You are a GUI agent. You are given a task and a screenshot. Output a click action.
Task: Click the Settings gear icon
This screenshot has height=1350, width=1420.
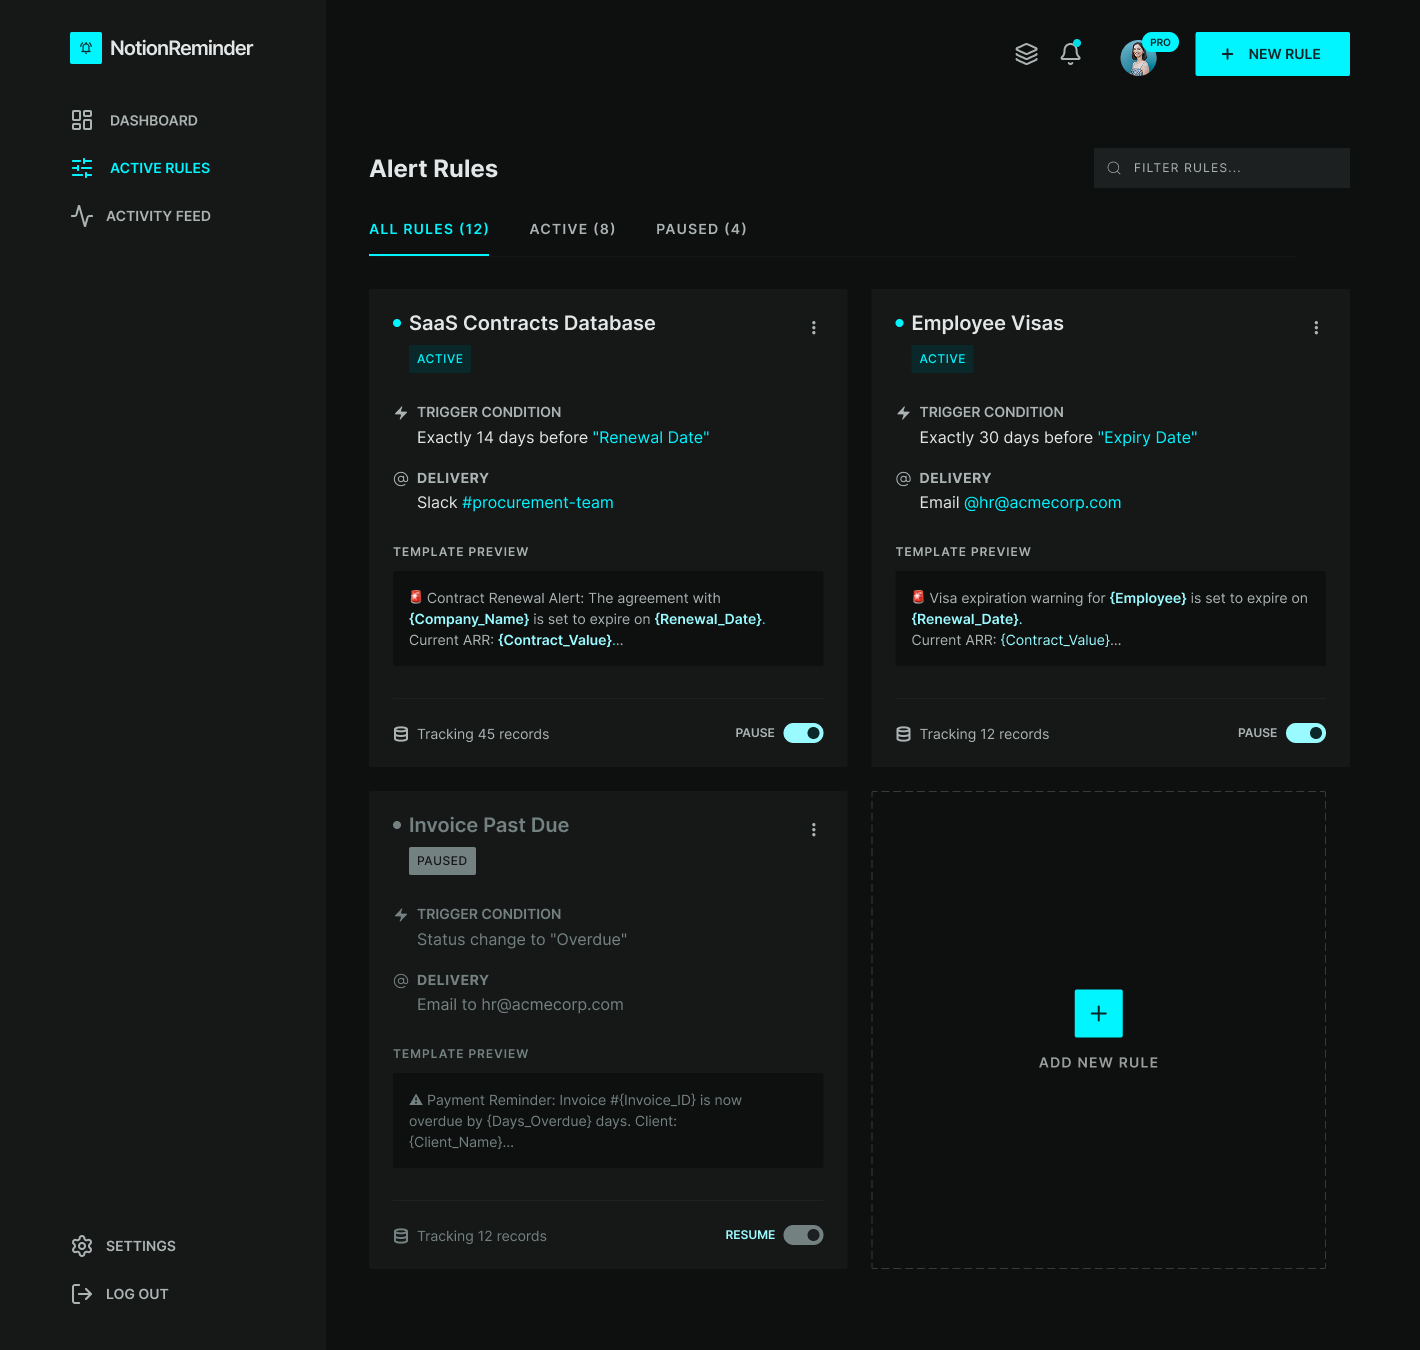[x=82, y=1246]
